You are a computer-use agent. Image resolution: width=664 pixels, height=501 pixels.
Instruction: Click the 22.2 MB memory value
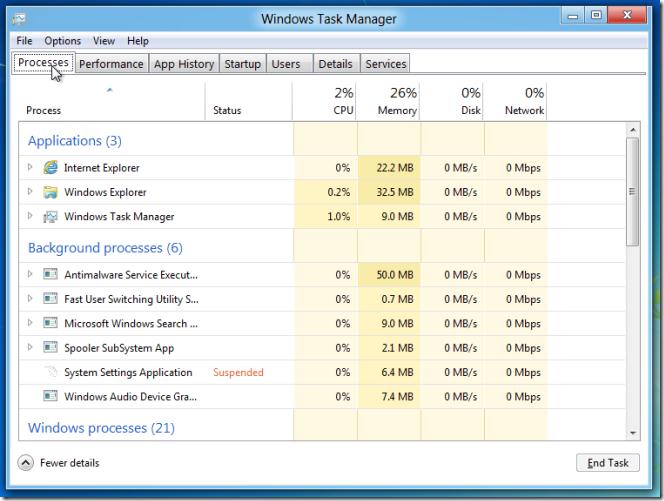tap(395, 168)
